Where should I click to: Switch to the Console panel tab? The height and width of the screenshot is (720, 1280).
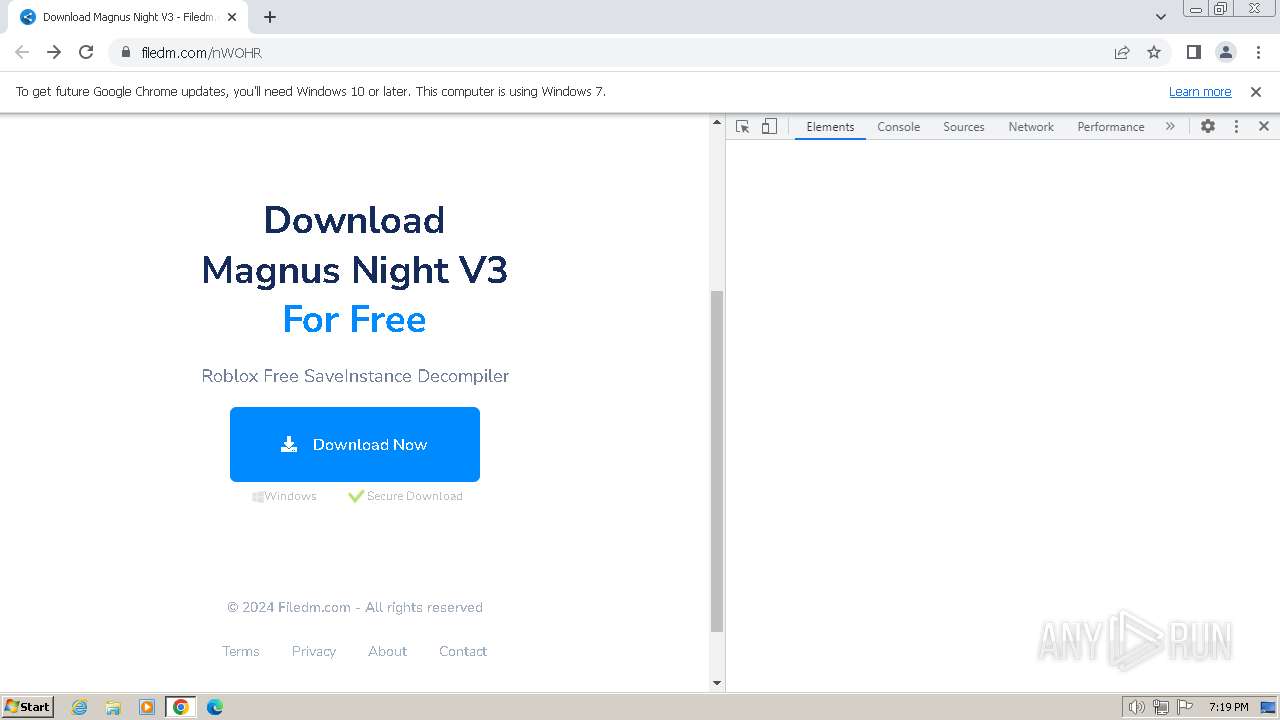point(898,127)
